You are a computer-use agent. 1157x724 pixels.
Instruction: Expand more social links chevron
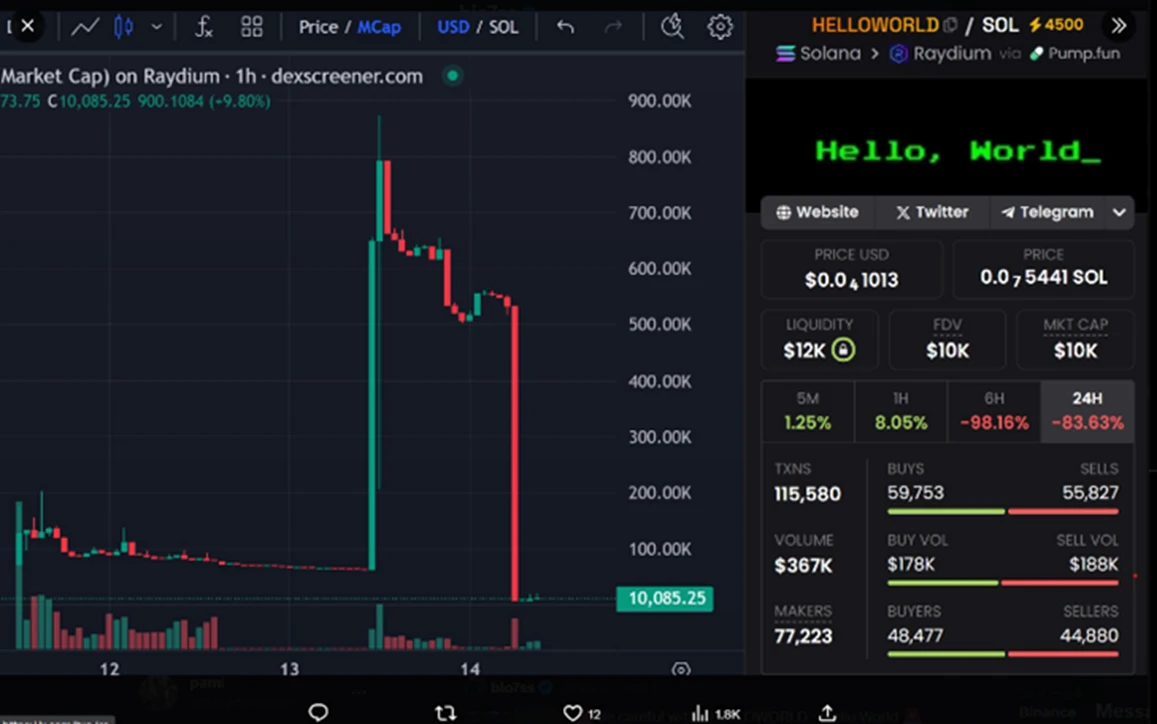tap(1119, 212)
